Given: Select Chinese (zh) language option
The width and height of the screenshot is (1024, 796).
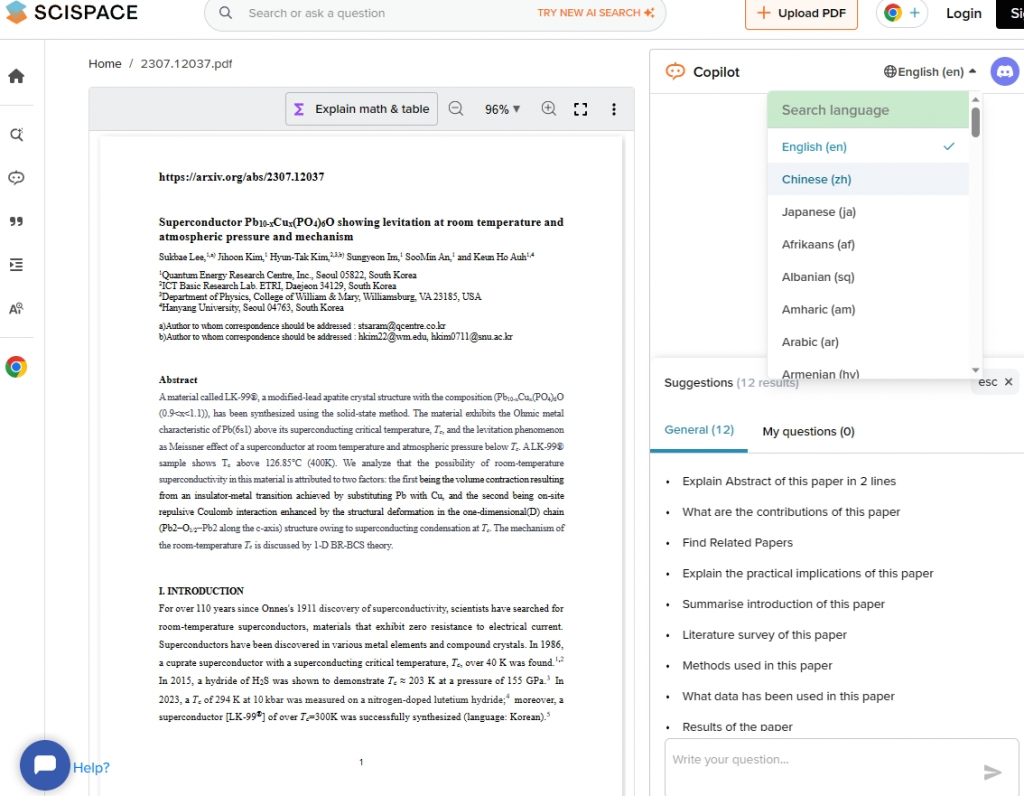Looking at the screenshot, I should click(x=868, y=180).
